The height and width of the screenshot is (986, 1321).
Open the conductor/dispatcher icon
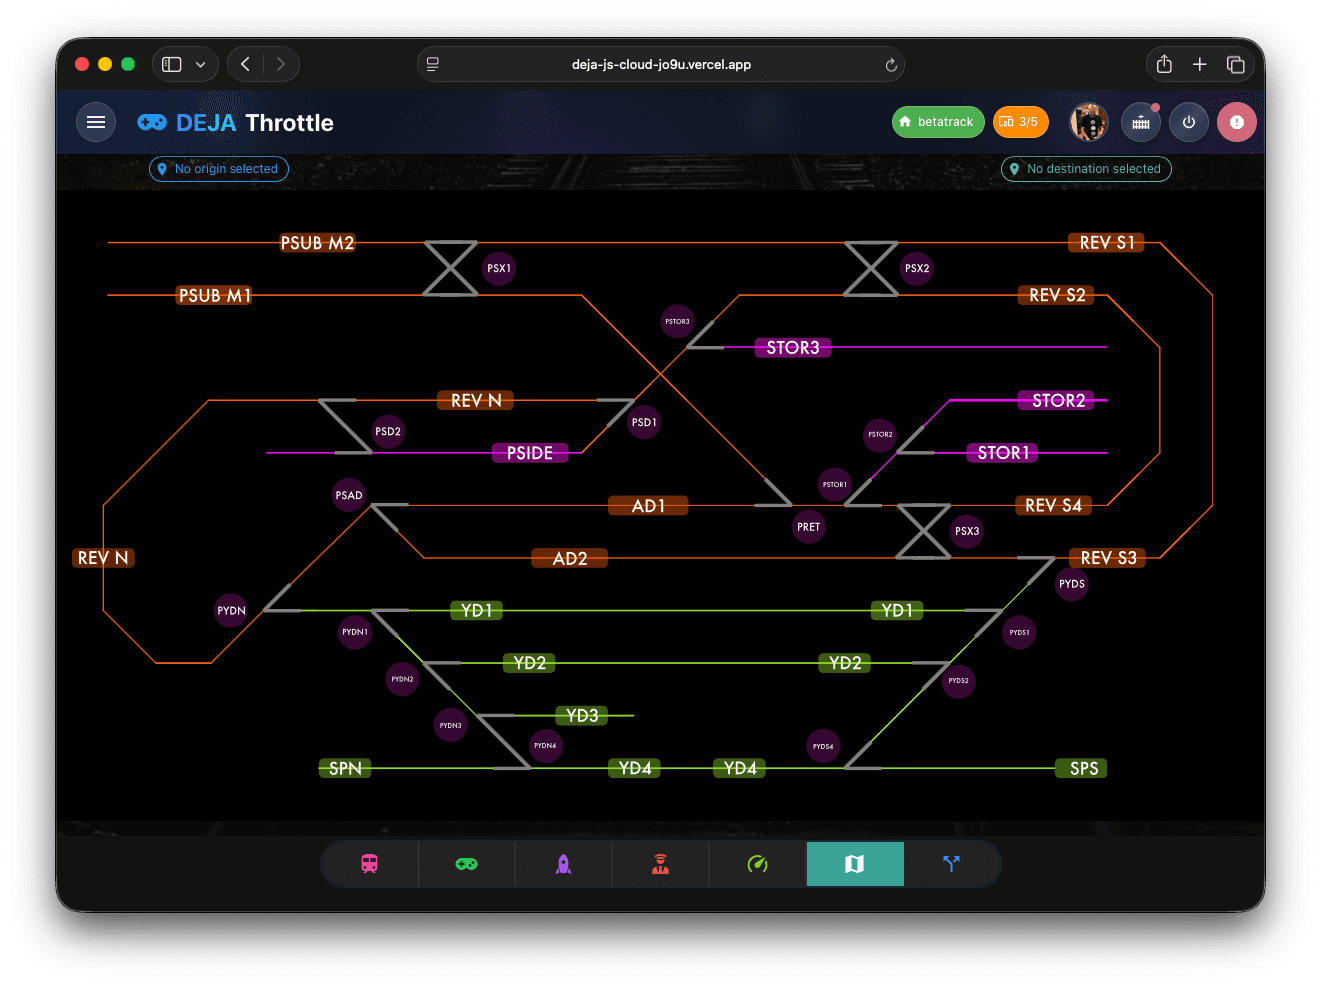point(660,863)
